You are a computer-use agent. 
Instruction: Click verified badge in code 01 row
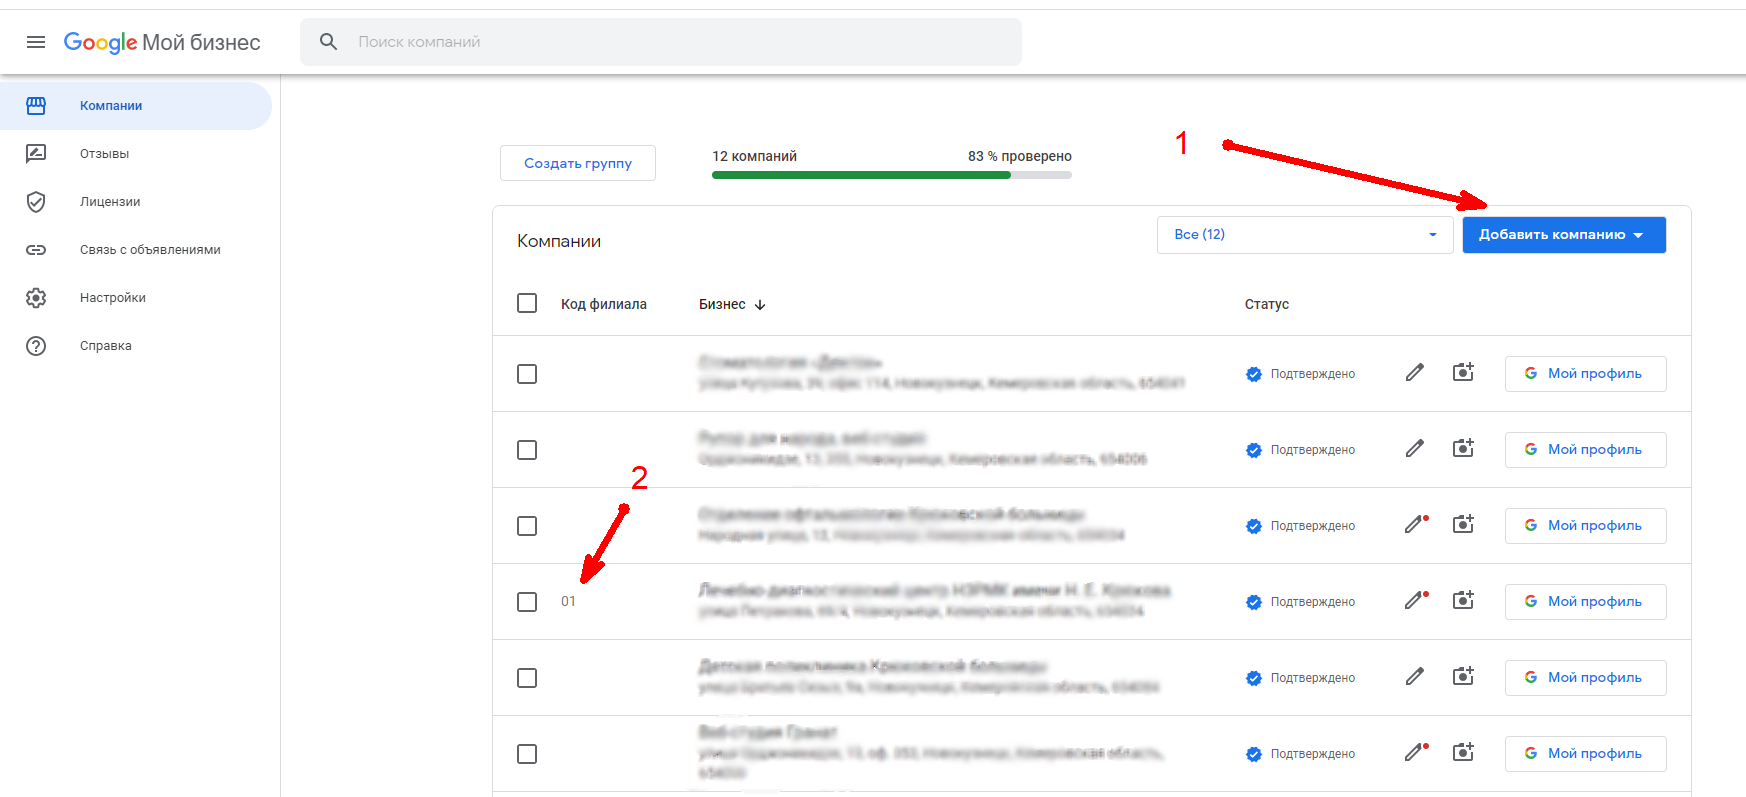point(1254,602)
